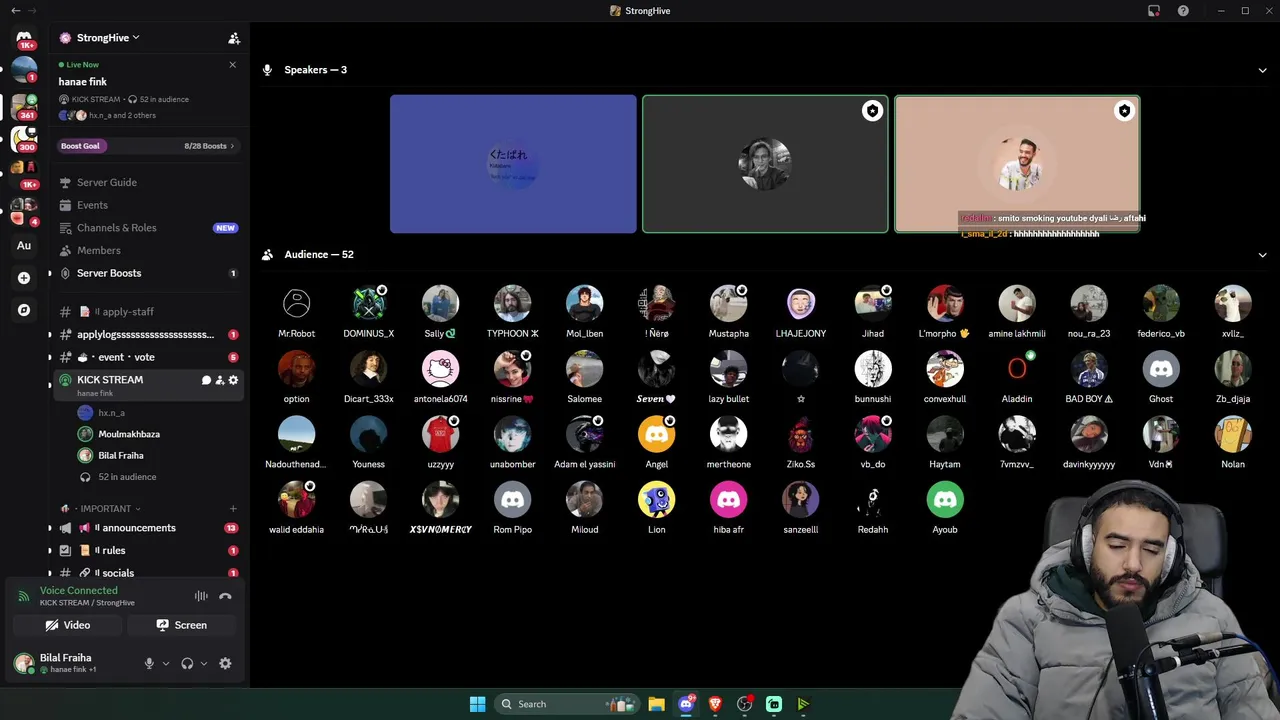
Task: Open Windows Start menu
Action: [478, 704]
